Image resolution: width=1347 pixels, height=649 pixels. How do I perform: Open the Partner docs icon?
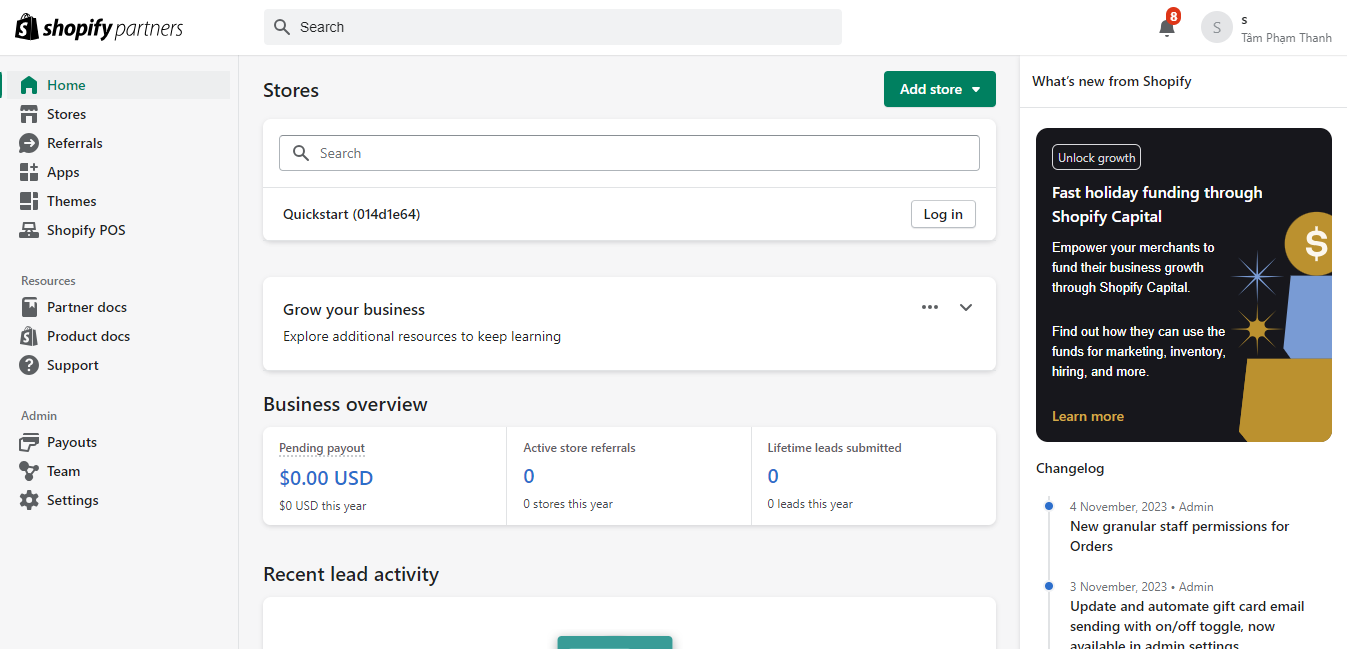coord(31,306)
